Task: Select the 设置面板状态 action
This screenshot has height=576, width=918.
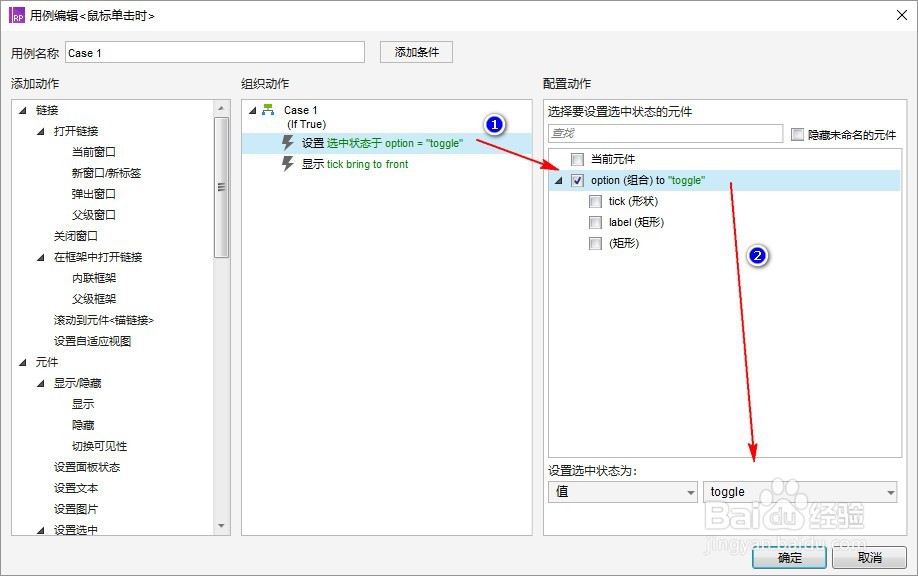Action: click(87, 467)
